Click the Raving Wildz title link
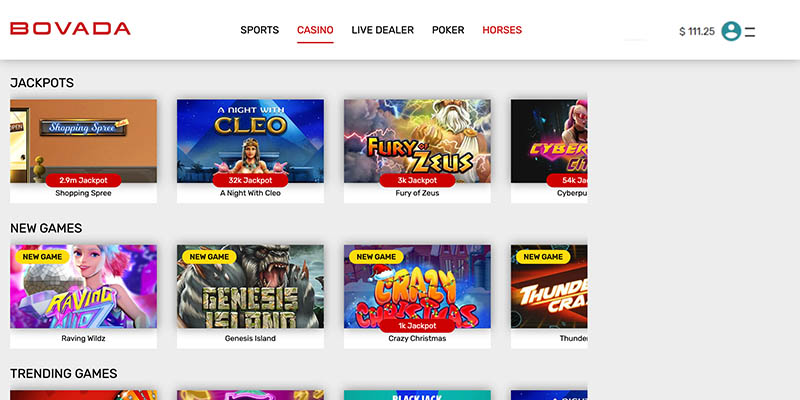800x400 pixels. 83,338
